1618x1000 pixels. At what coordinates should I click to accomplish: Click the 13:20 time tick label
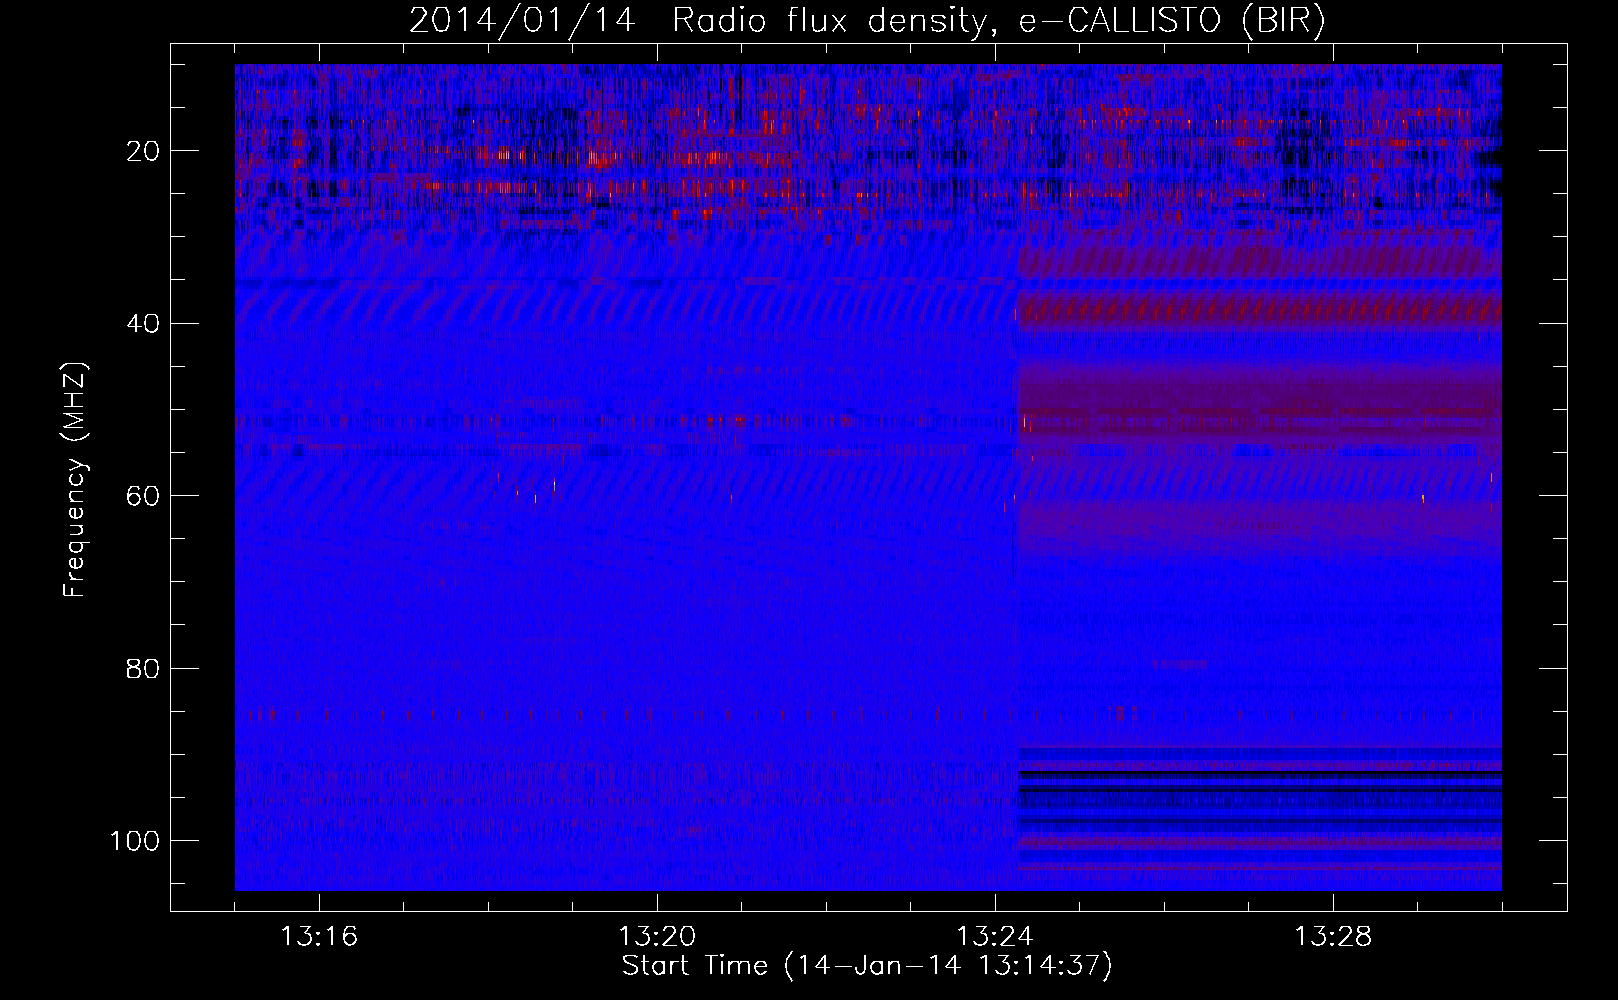(657, 937)
